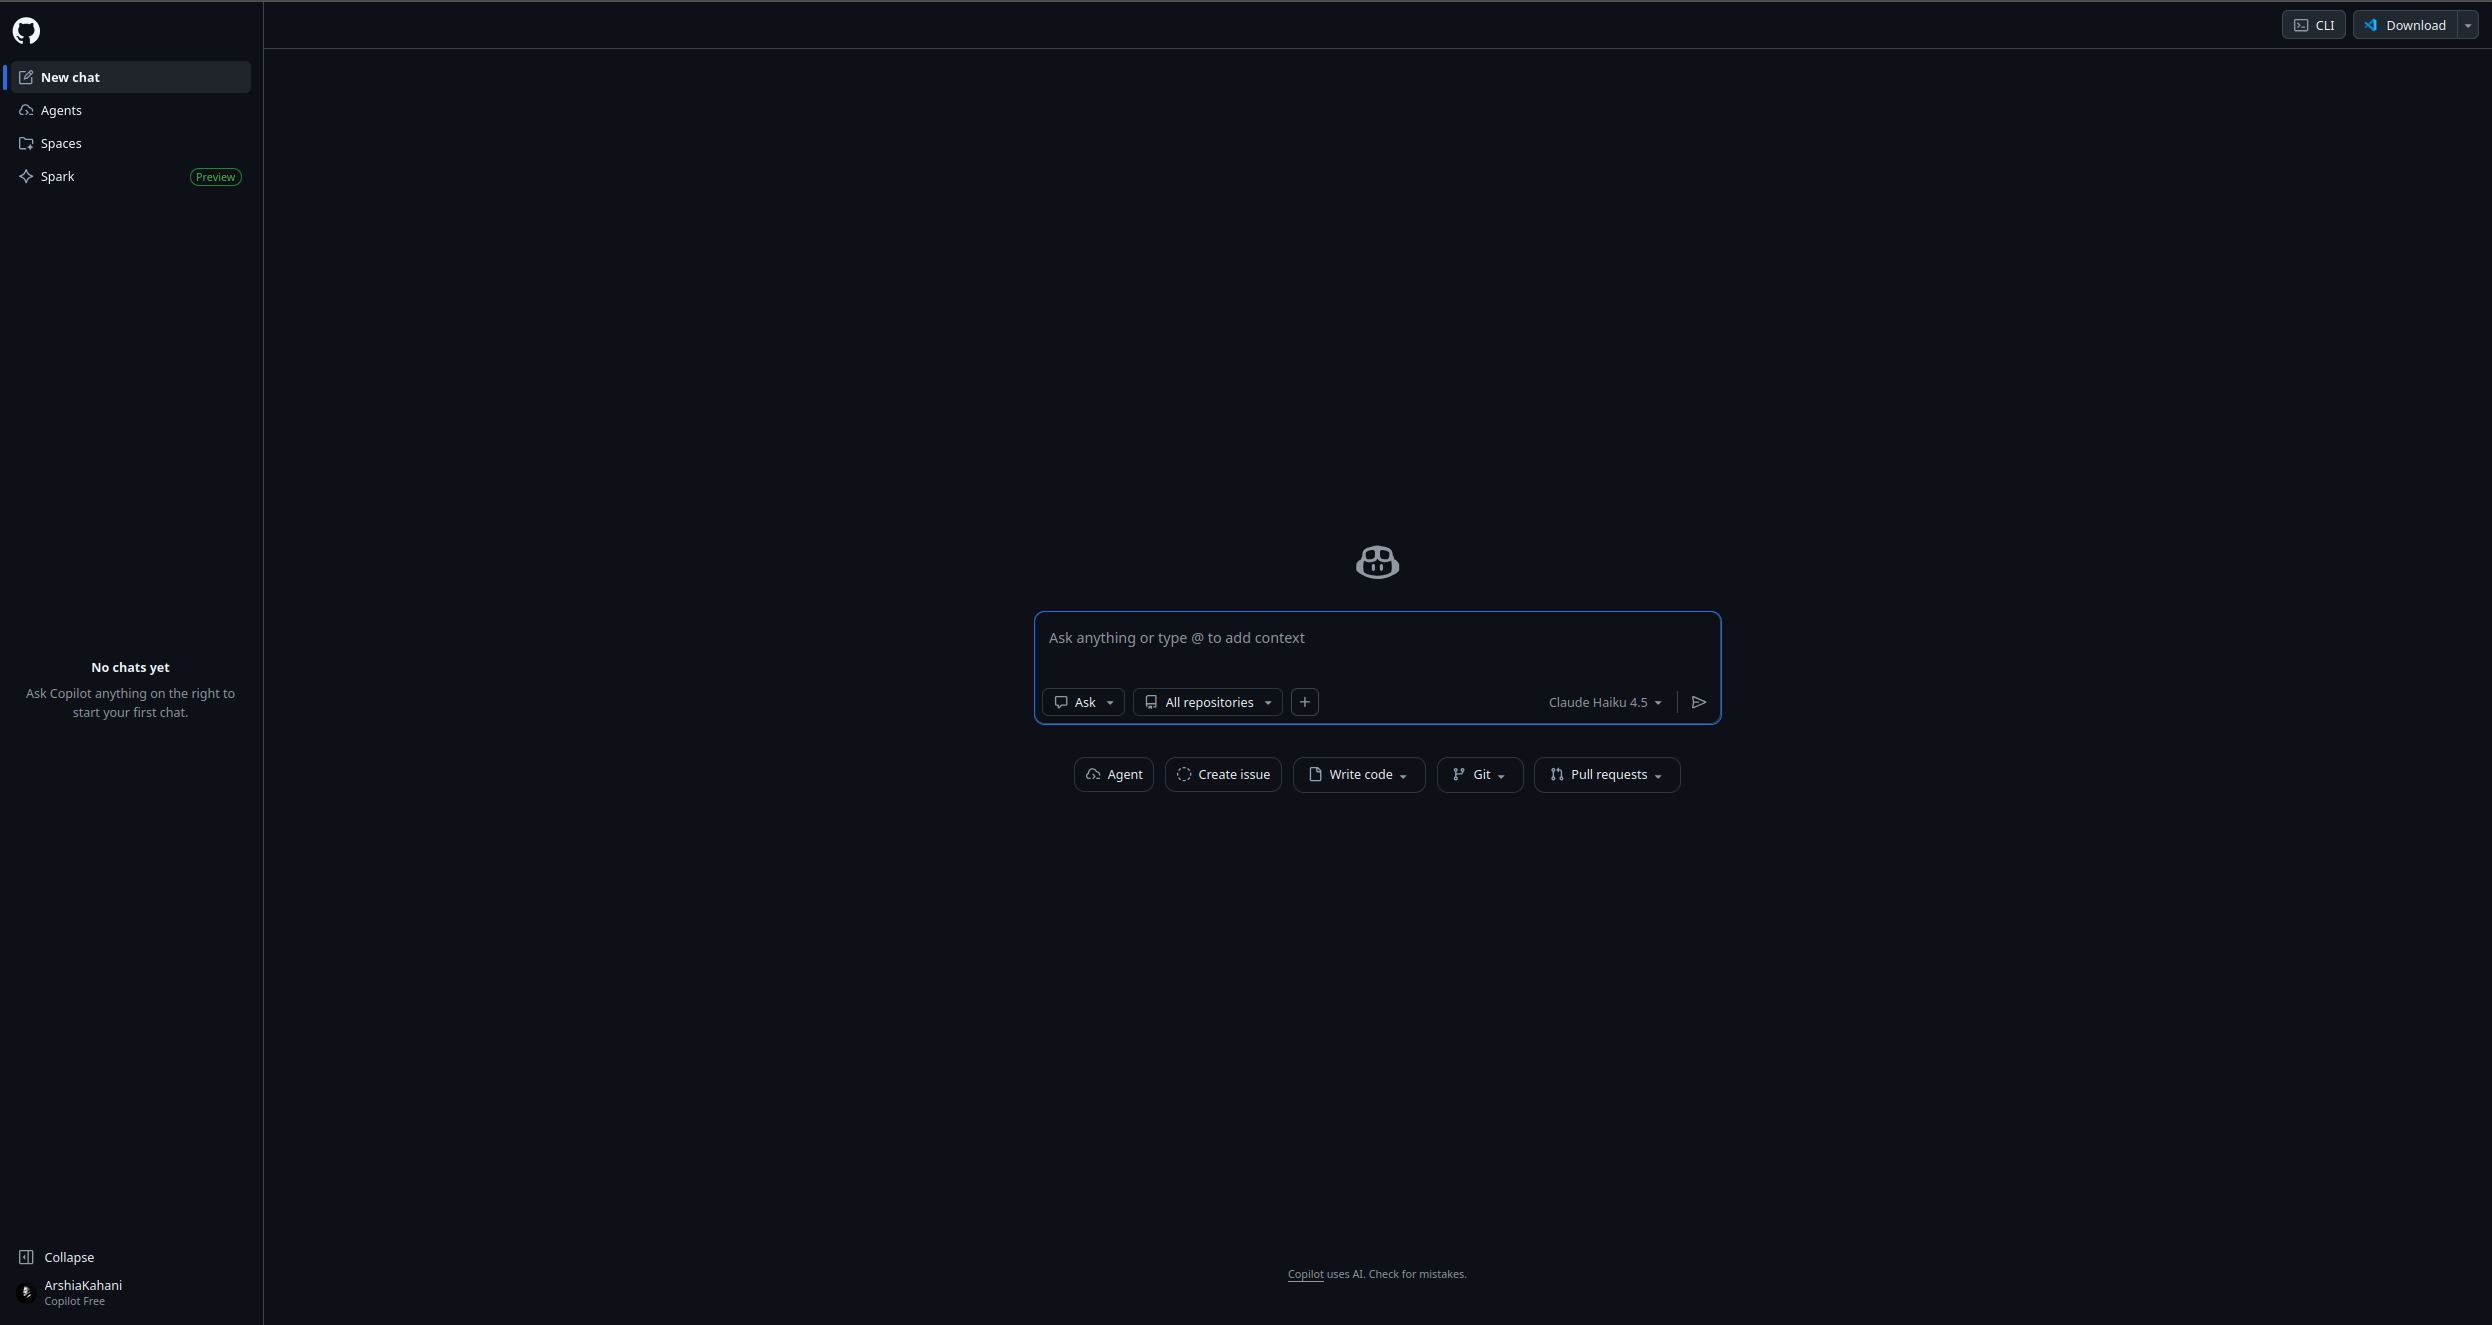Open the GitHub logo home link
This screenshot has width=2492, height=1325.
point(26,31)
